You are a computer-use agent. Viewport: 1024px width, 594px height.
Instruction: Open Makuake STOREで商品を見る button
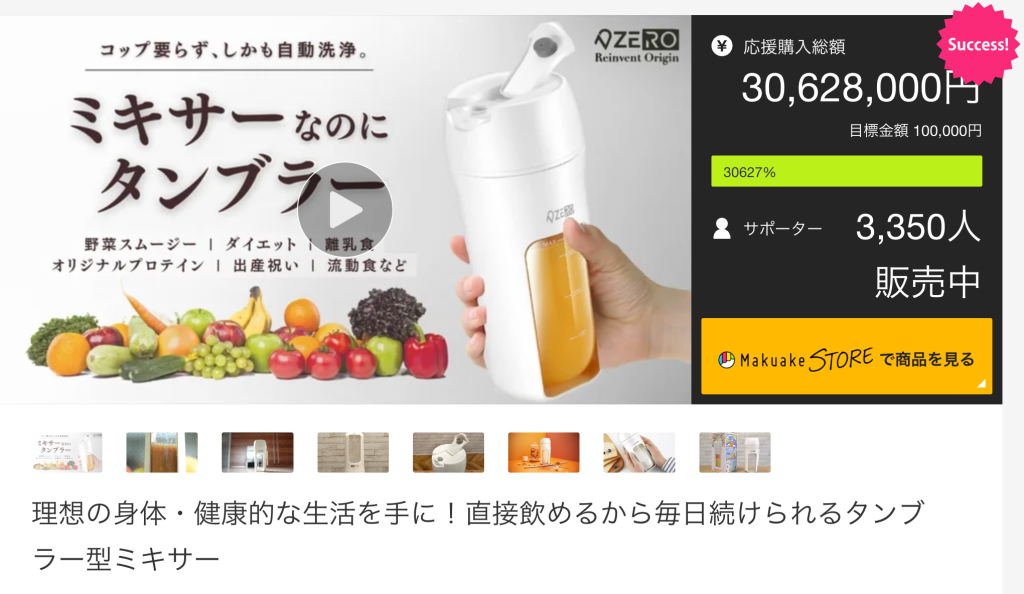tap(846, 356)
